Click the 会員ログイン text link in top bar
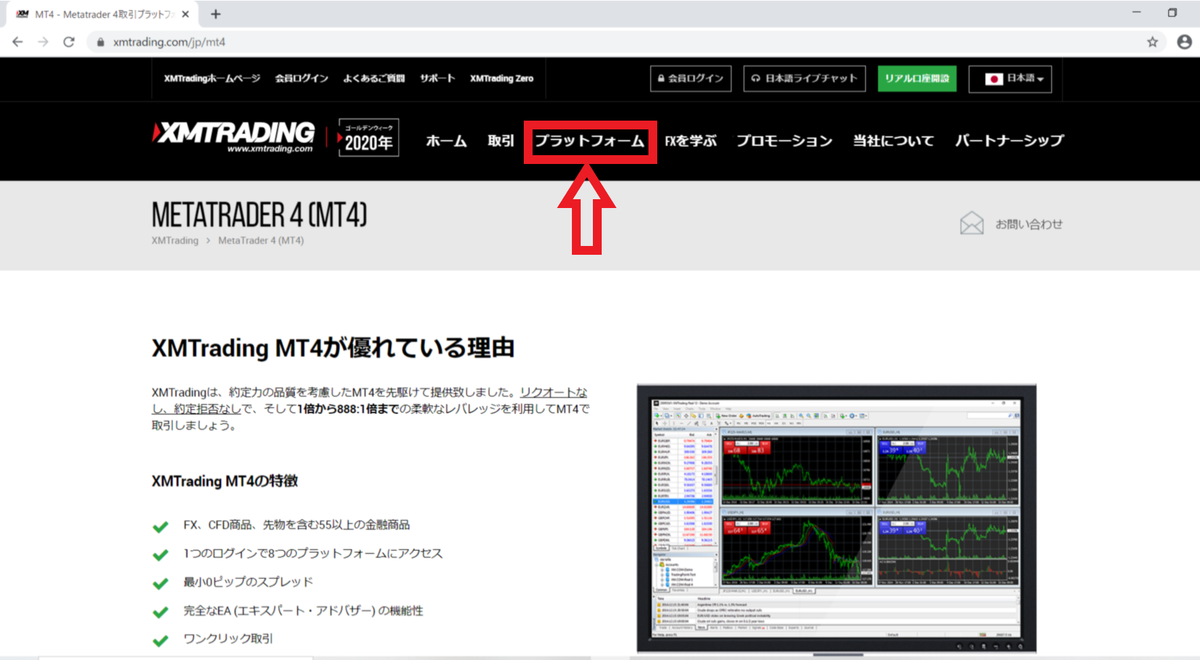The width and height of the screenshot is (1200, 660). [x=301, y=78]
